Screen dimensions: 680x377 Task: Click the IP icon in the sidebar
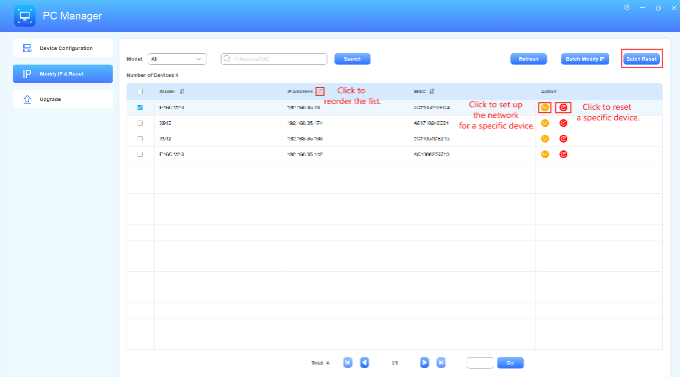(27, 74)
